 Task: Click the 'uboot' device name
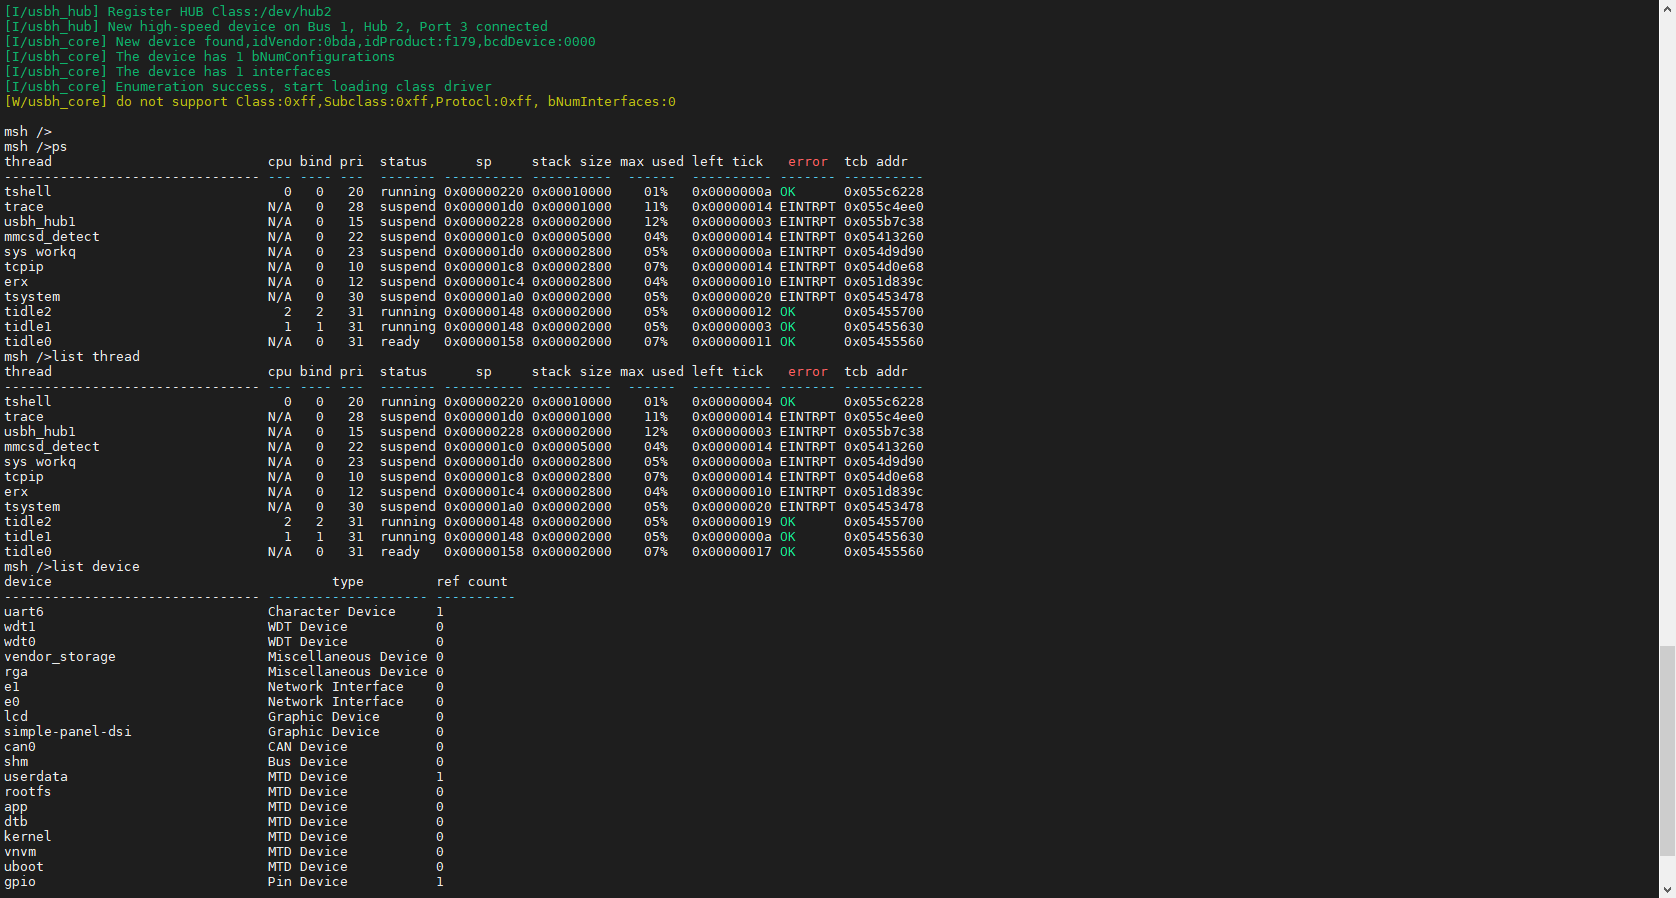[24, 866]
